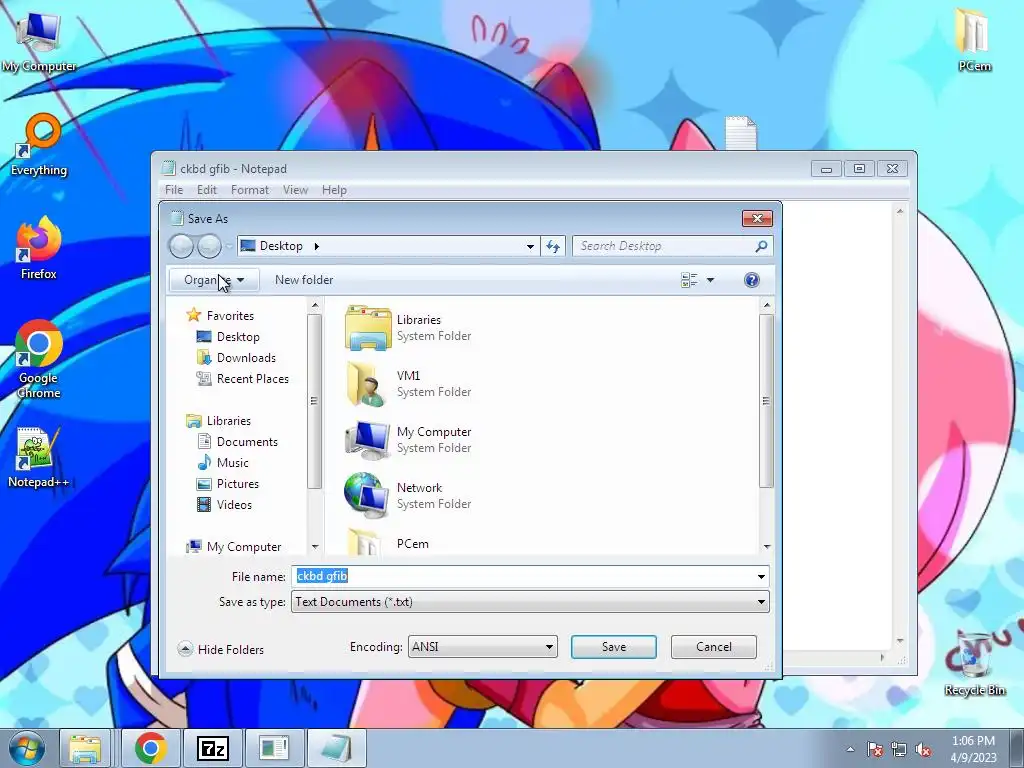Open the Notepad View menu
The width and height of the screenshot is (1024, 768).
click(295, 190)
